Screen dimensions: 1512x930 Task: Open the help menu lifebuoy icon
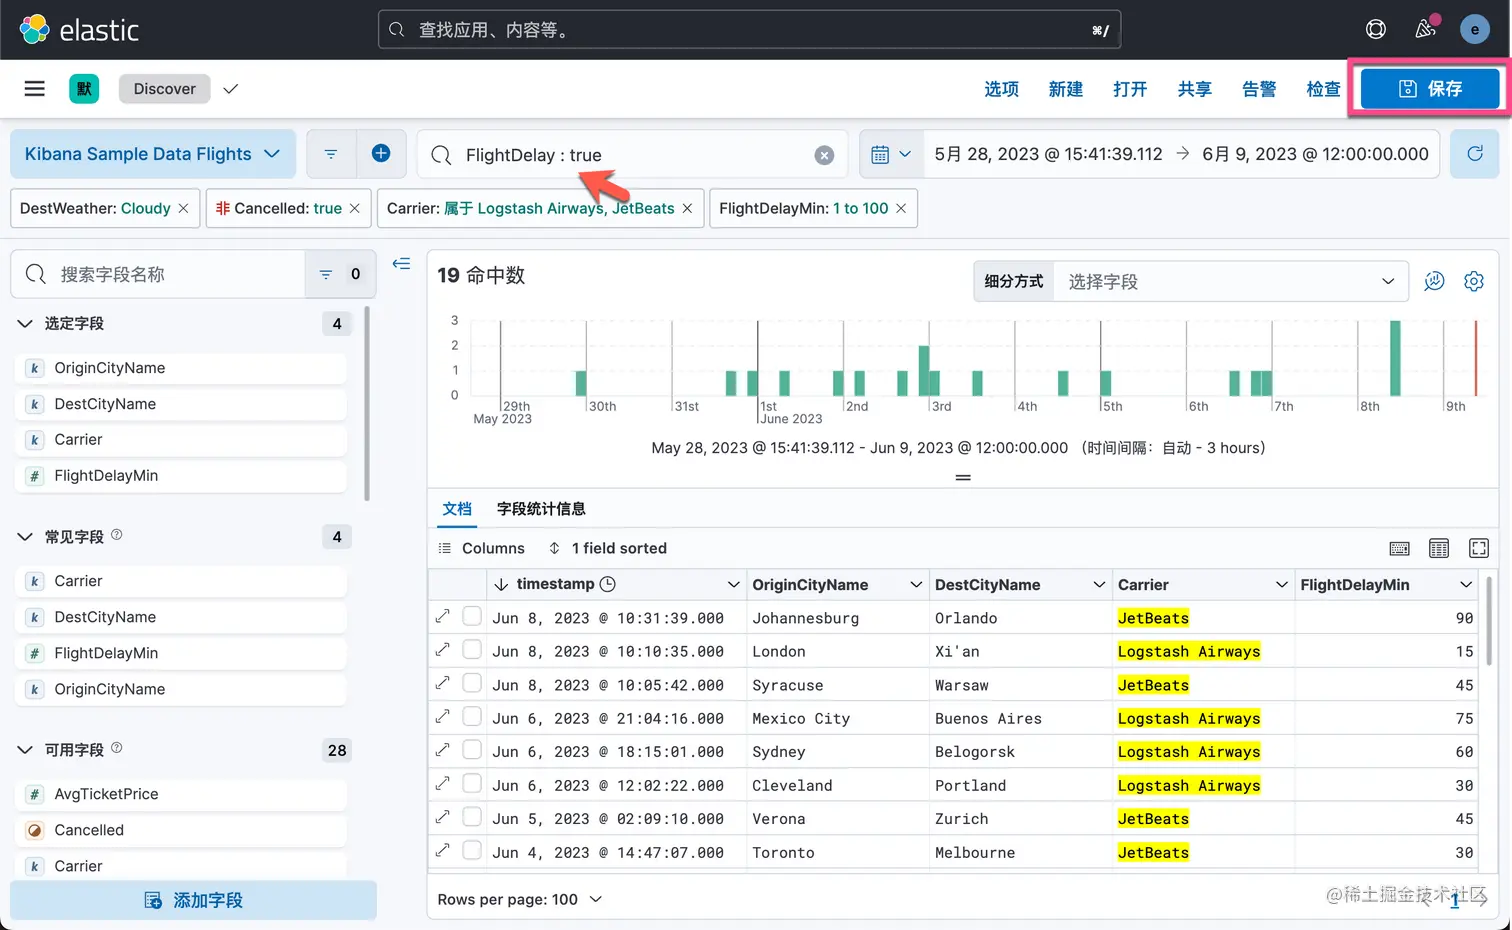click(x=1376, y=29)
